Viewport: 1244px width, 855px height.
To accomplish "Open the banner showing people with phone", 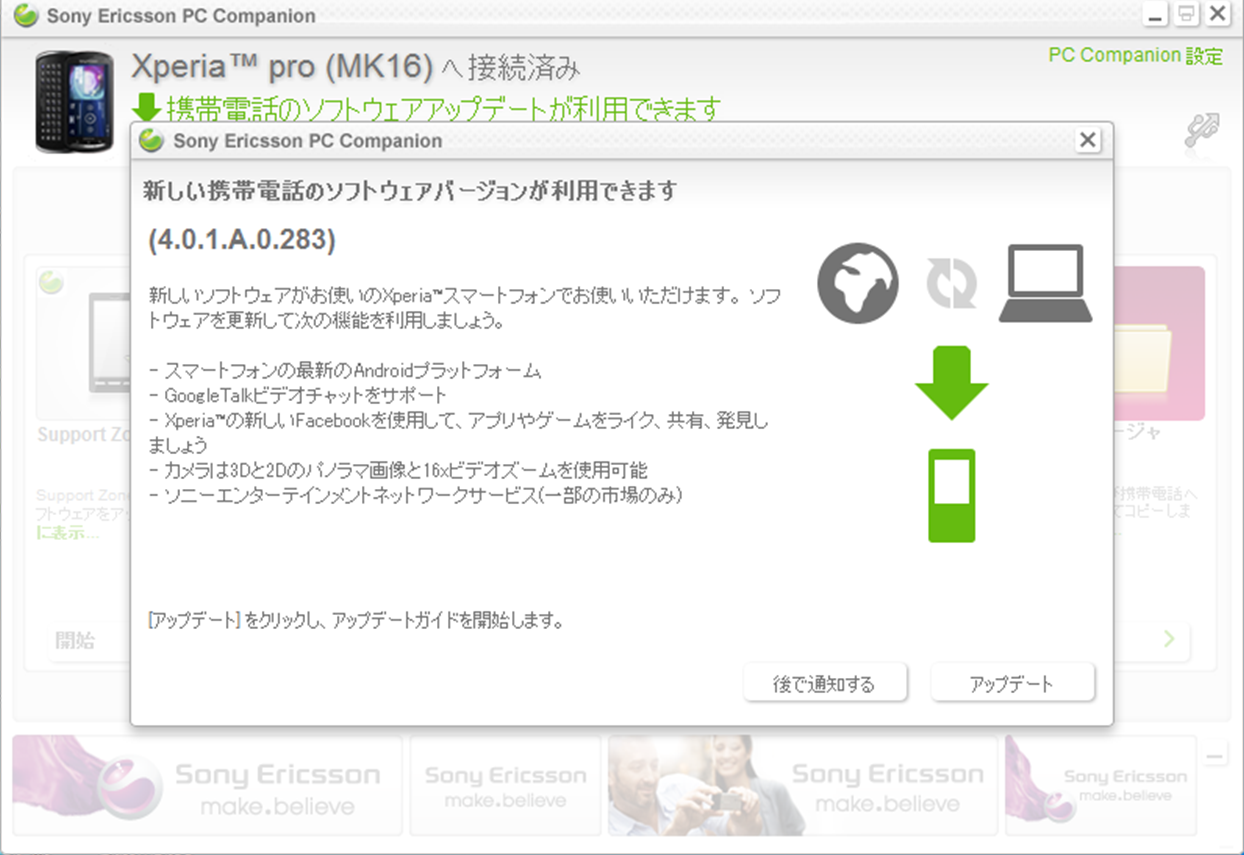I will [802, 786].
